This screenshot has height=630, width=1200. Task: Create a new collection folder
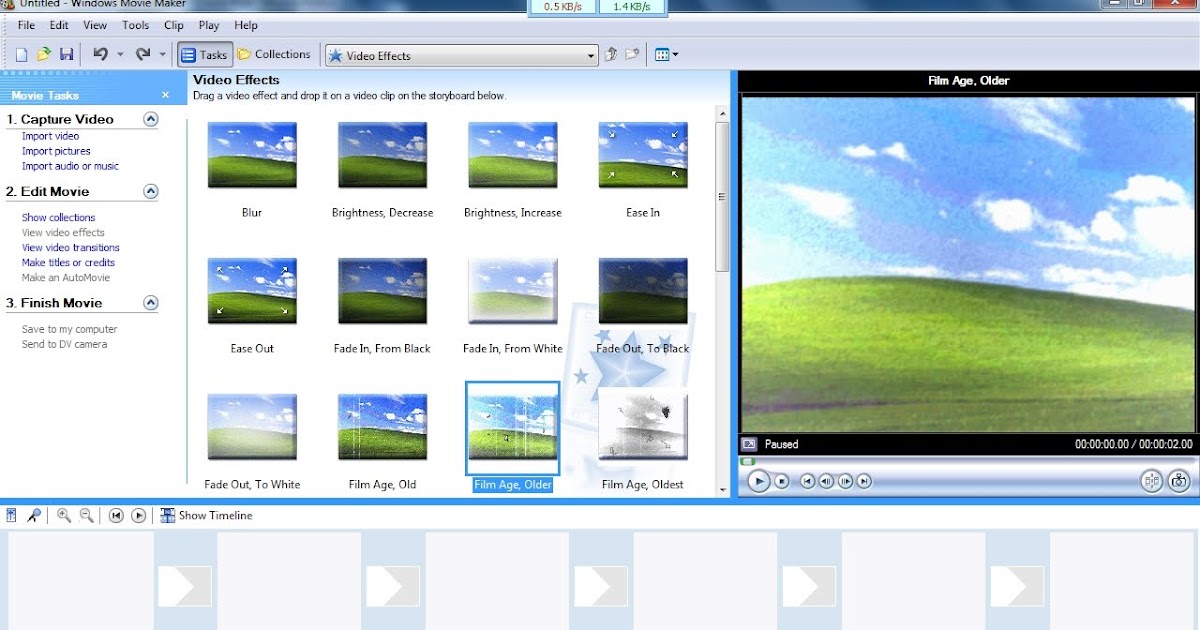coord(632,55)
